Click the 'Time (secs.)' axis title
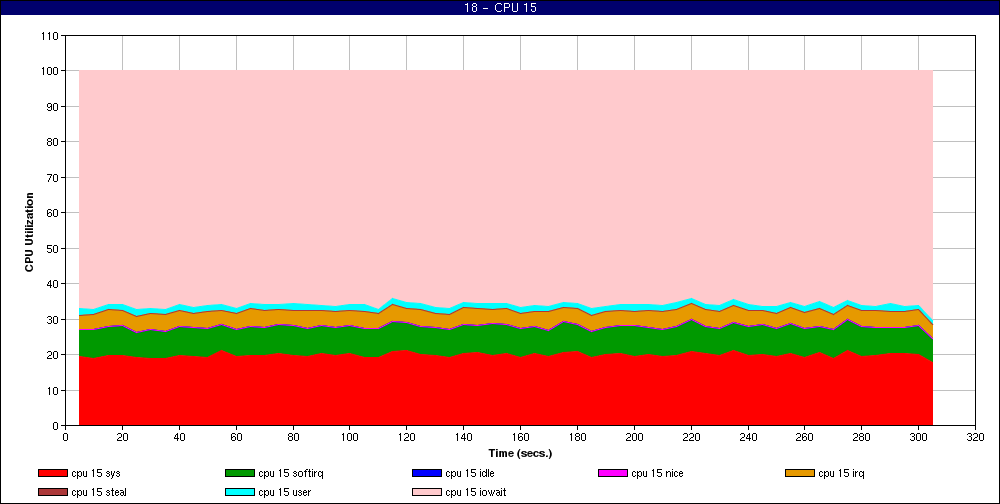The width and height of the screenshot is (1000, 504). click(520, 454)
